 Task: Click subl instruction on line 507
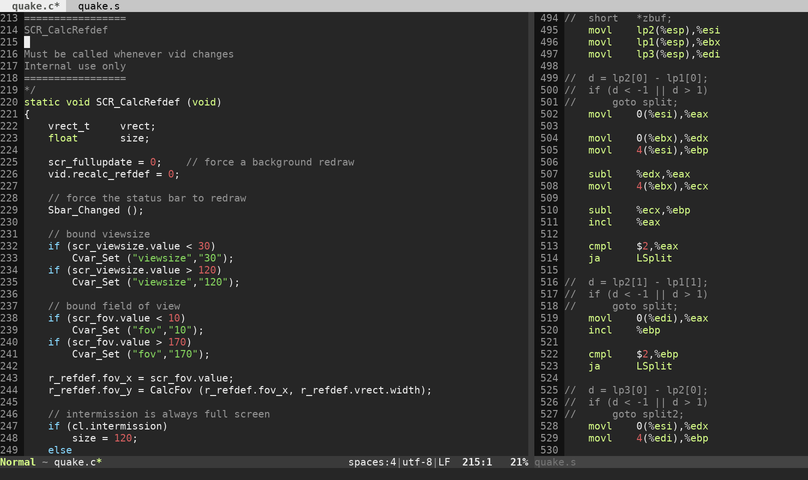(600, 174)
